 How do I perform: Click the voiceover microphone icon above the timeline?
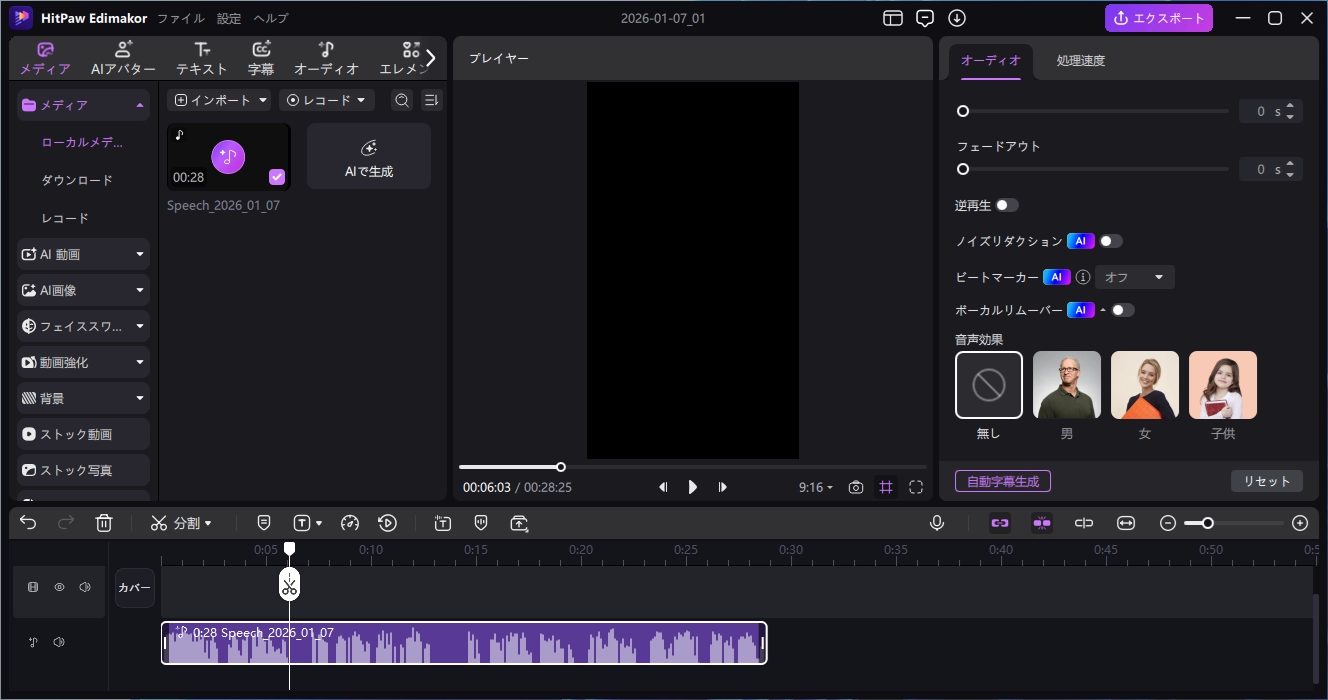[937, 522]
